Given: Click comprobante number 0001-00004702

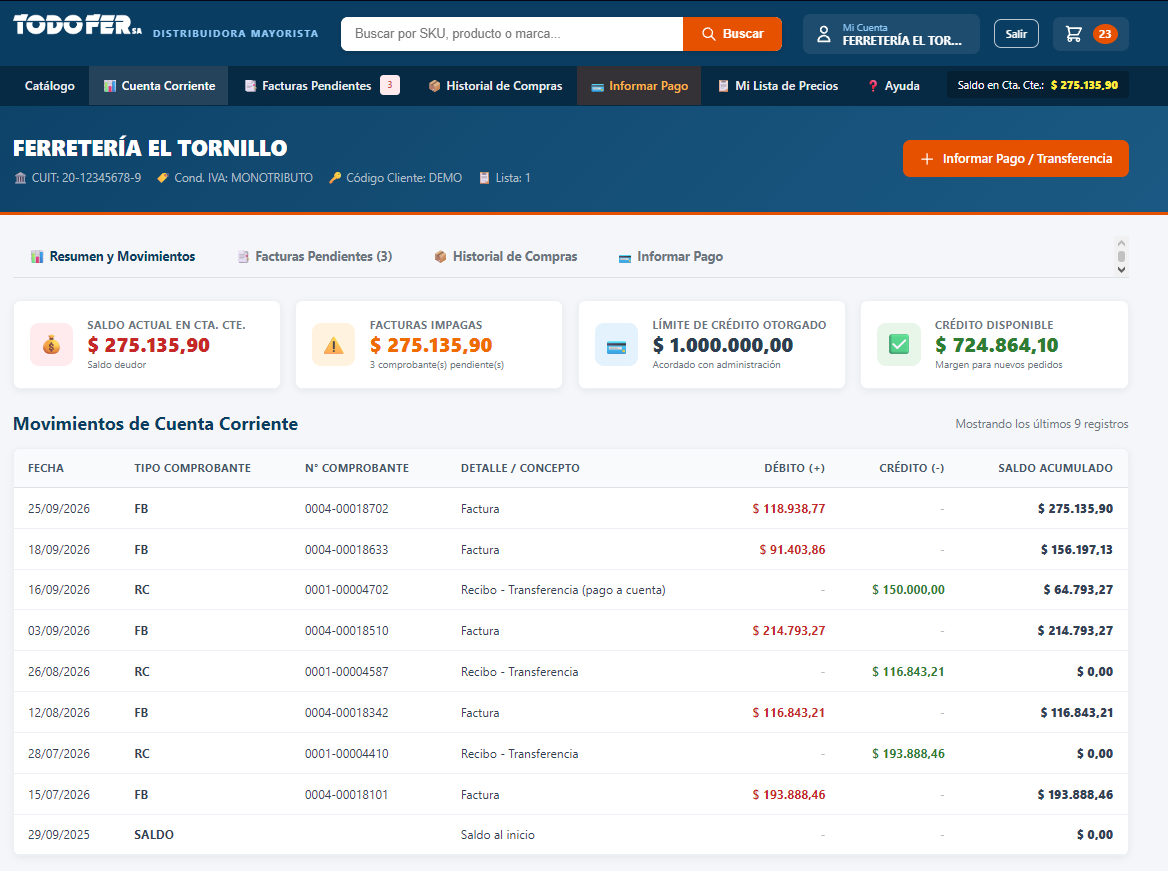Looking at the screenshot, I should pyautogui.click(x=346, y=590).
